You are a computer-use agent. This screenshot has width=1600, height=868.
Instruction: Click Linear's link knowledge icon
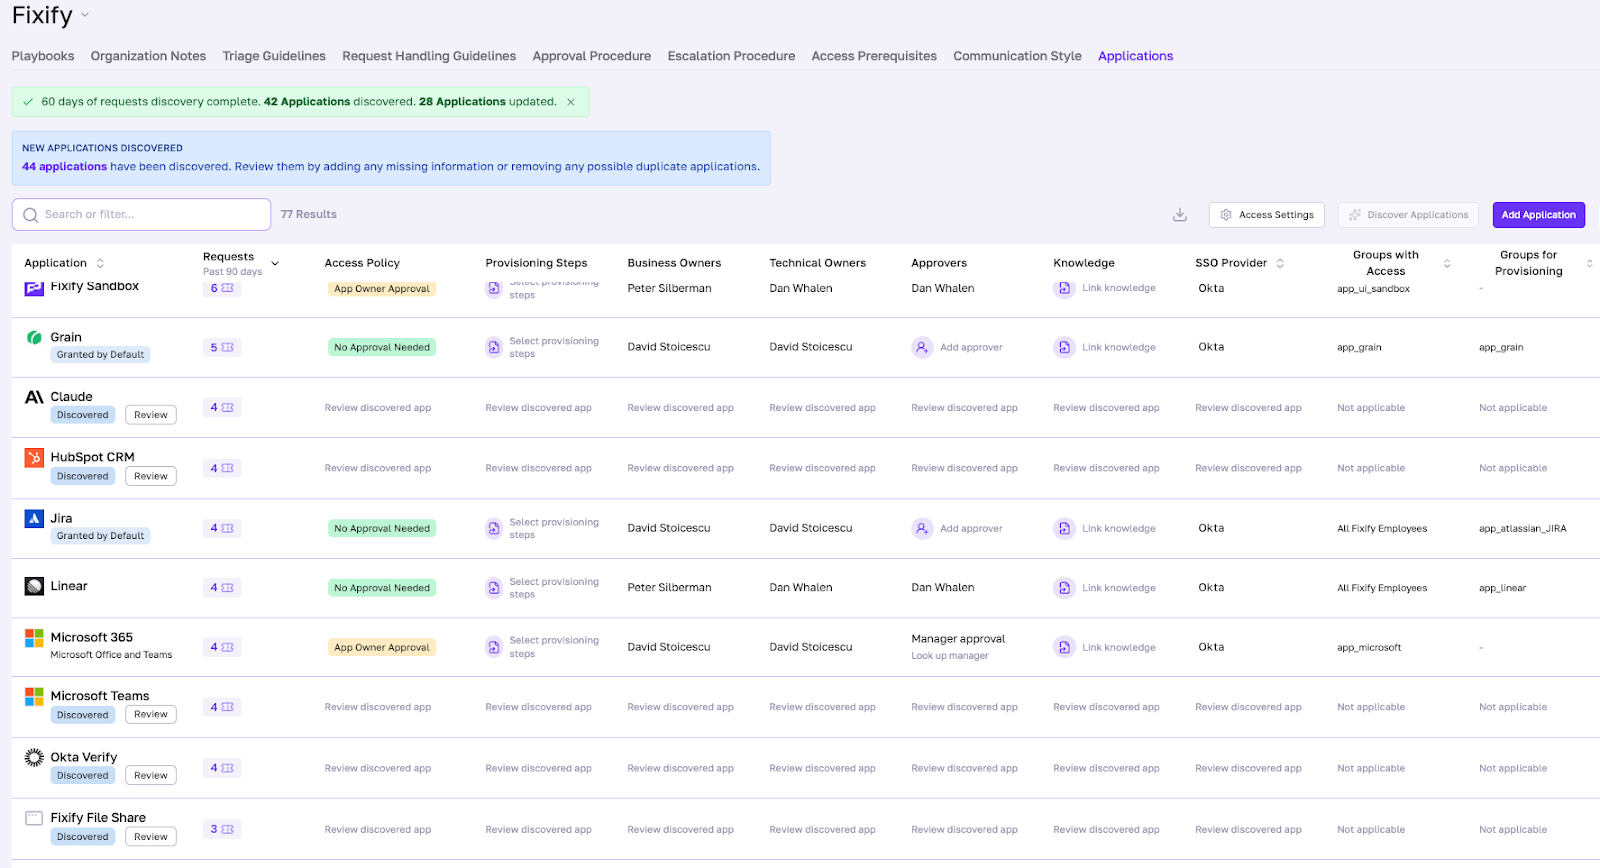[x=1064, y=588]
